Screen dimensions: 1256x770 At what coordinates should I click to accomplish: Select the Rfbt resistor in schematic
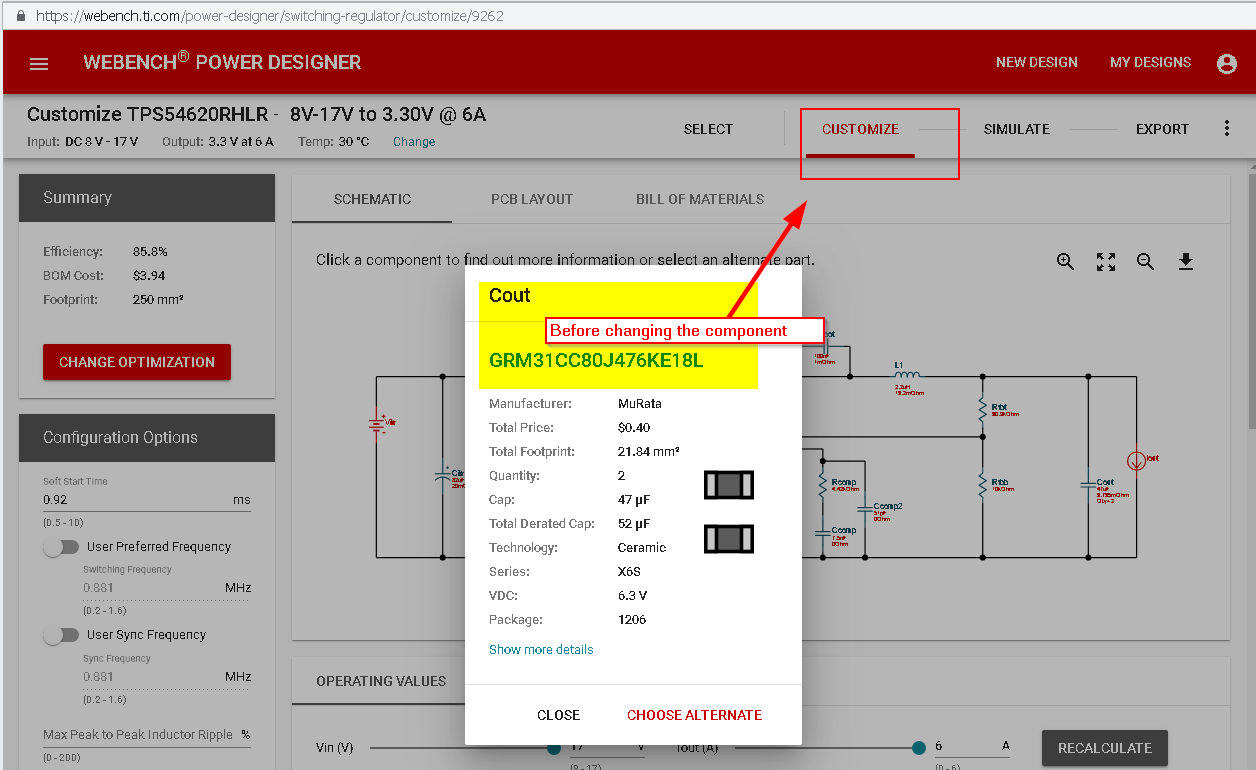[x=983, y=408]
